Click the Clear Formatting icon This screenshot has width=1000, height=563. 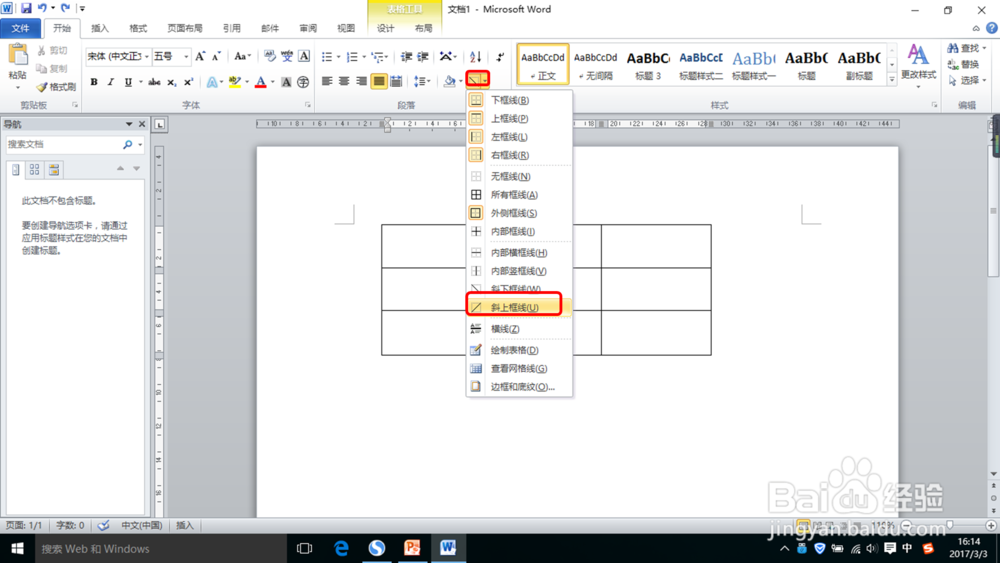click(270, 56)
